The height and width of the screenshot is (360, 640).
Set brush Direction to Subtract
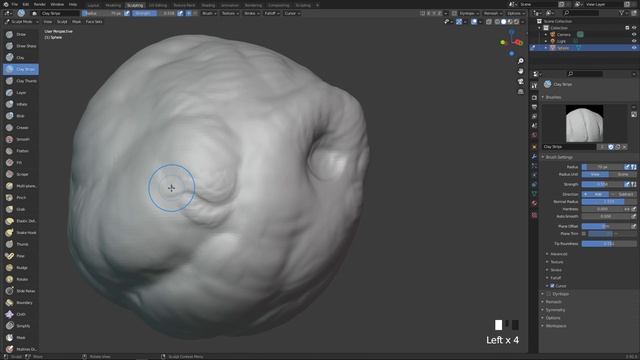[623, 194]
